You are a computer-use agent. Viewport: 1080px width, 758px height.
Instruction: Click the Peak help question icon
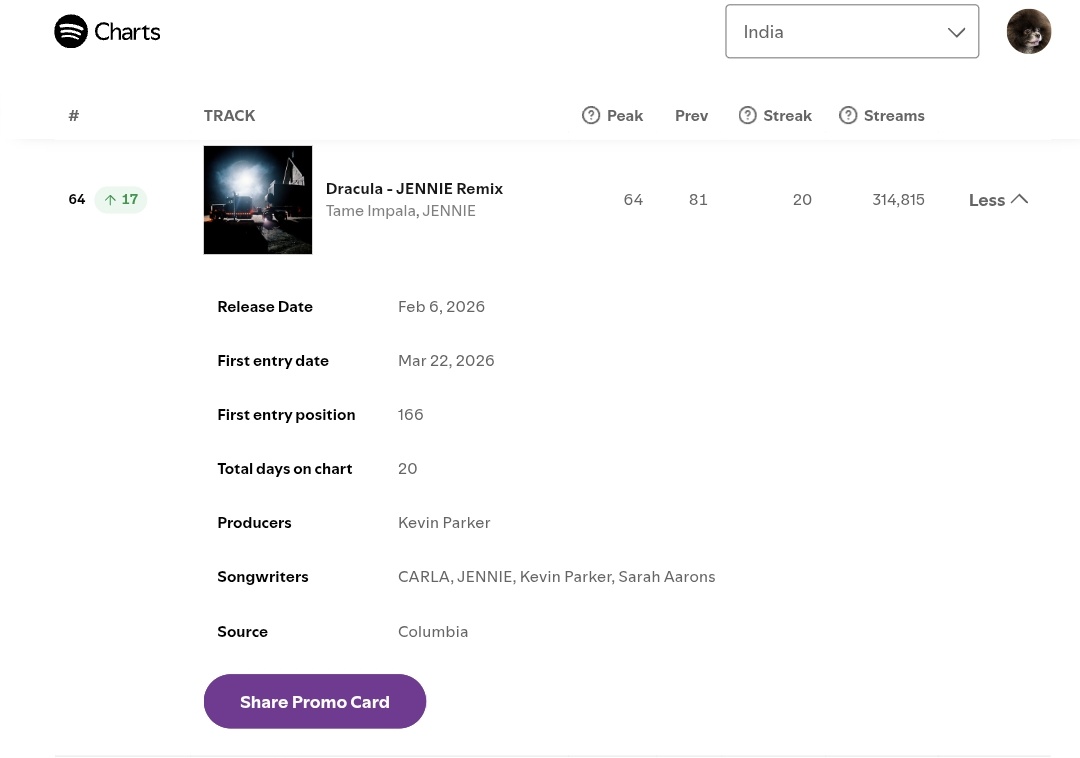click(591, 115)
